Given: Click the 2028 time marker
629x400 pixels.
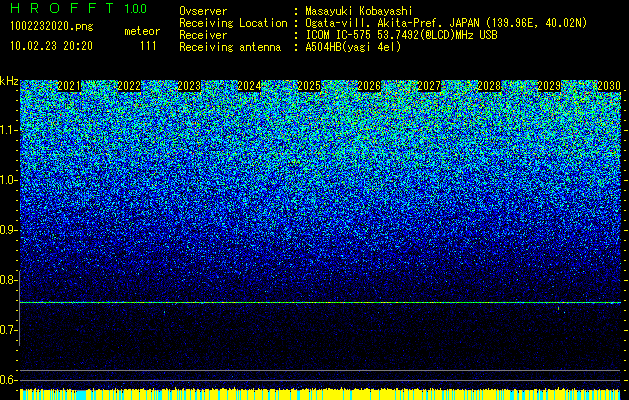Looking at the screenshot, I should (489, 86).
